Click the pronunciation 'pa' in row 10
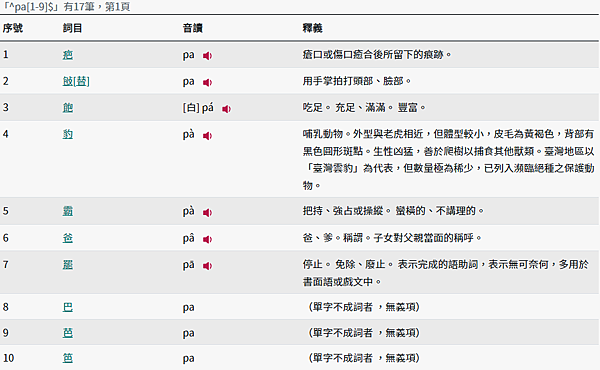 coord(188,358)
